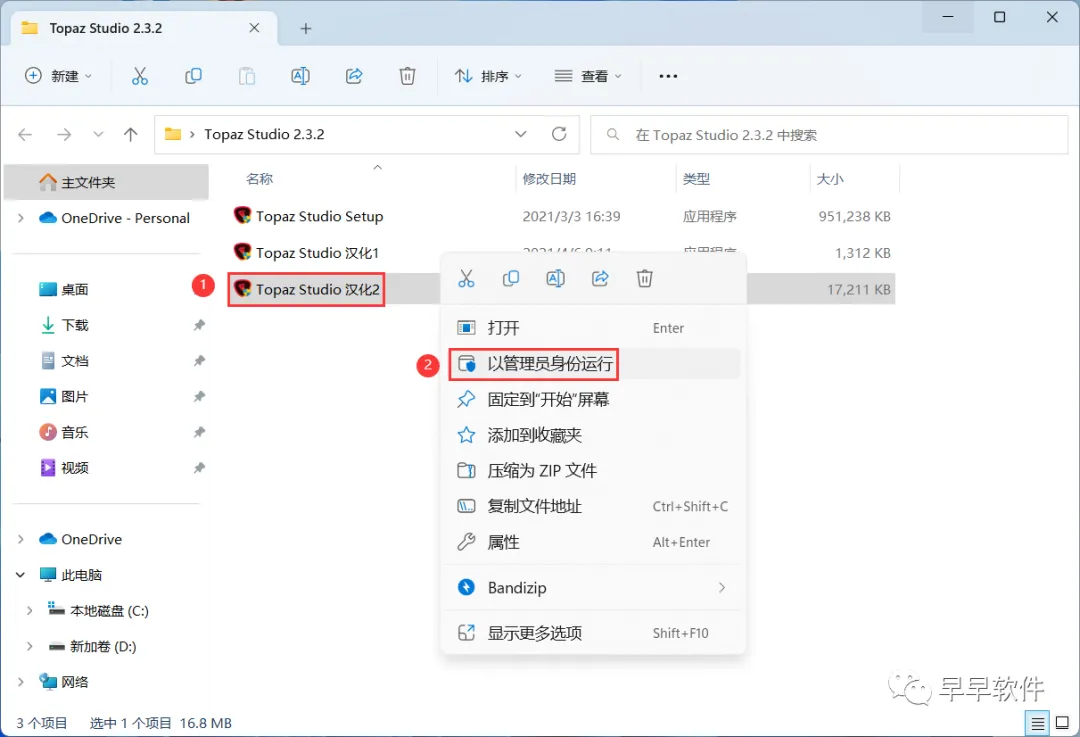
Task: Open the 新建 (New) dropdown
Action: click(59, 76)
